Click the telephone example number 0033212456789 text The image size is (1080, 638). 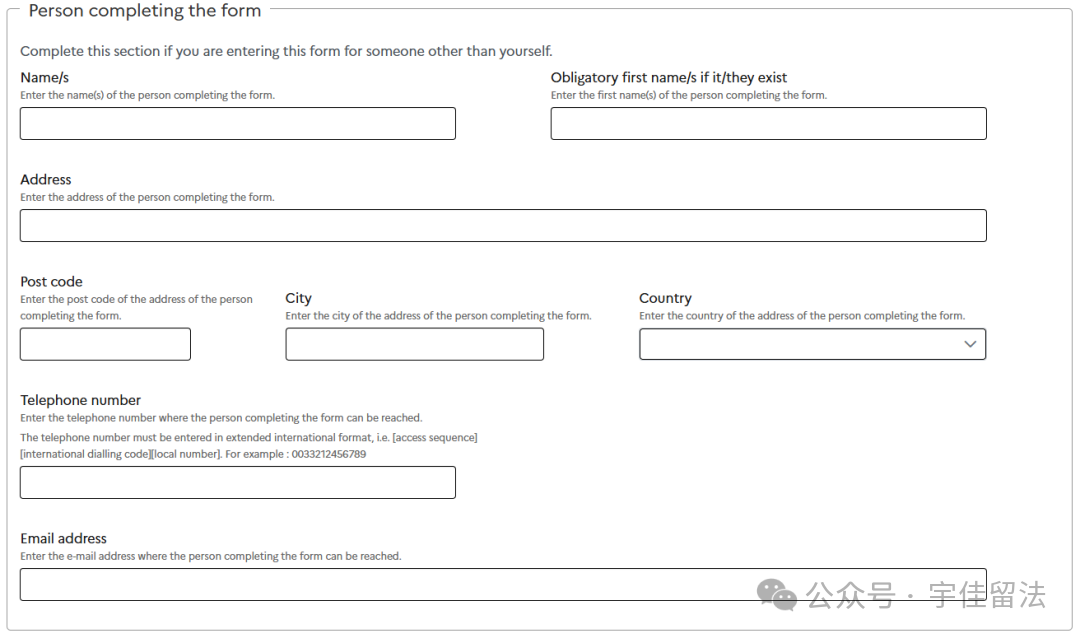pos(328,454)
